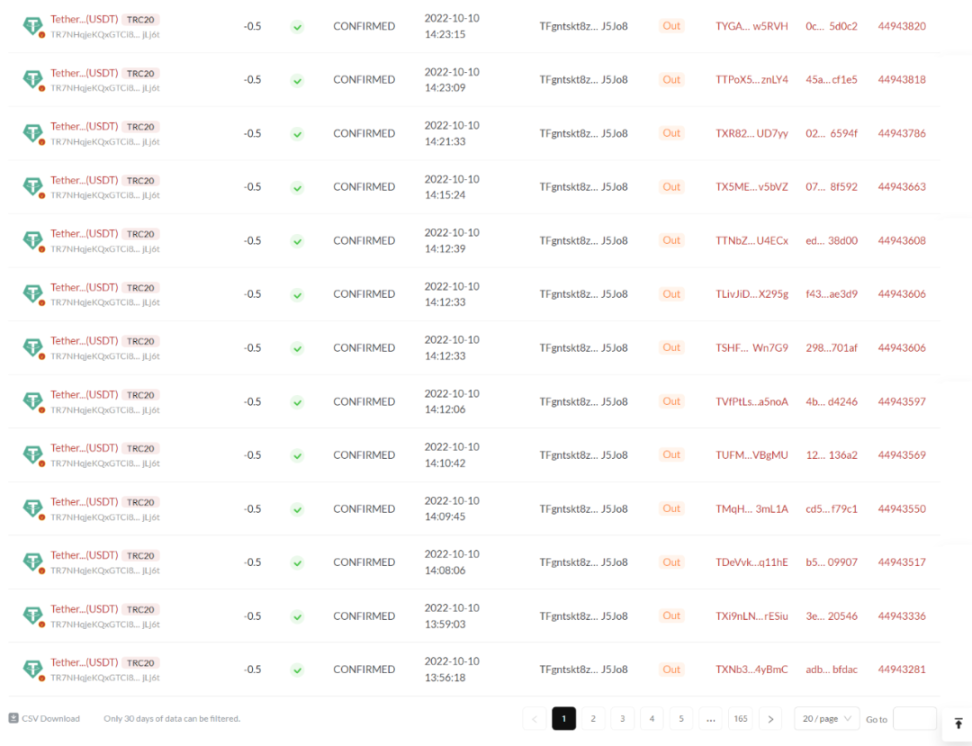Open block number 44943550
Viewport: 972px width, 746px height.
click(x=901, y=509)
